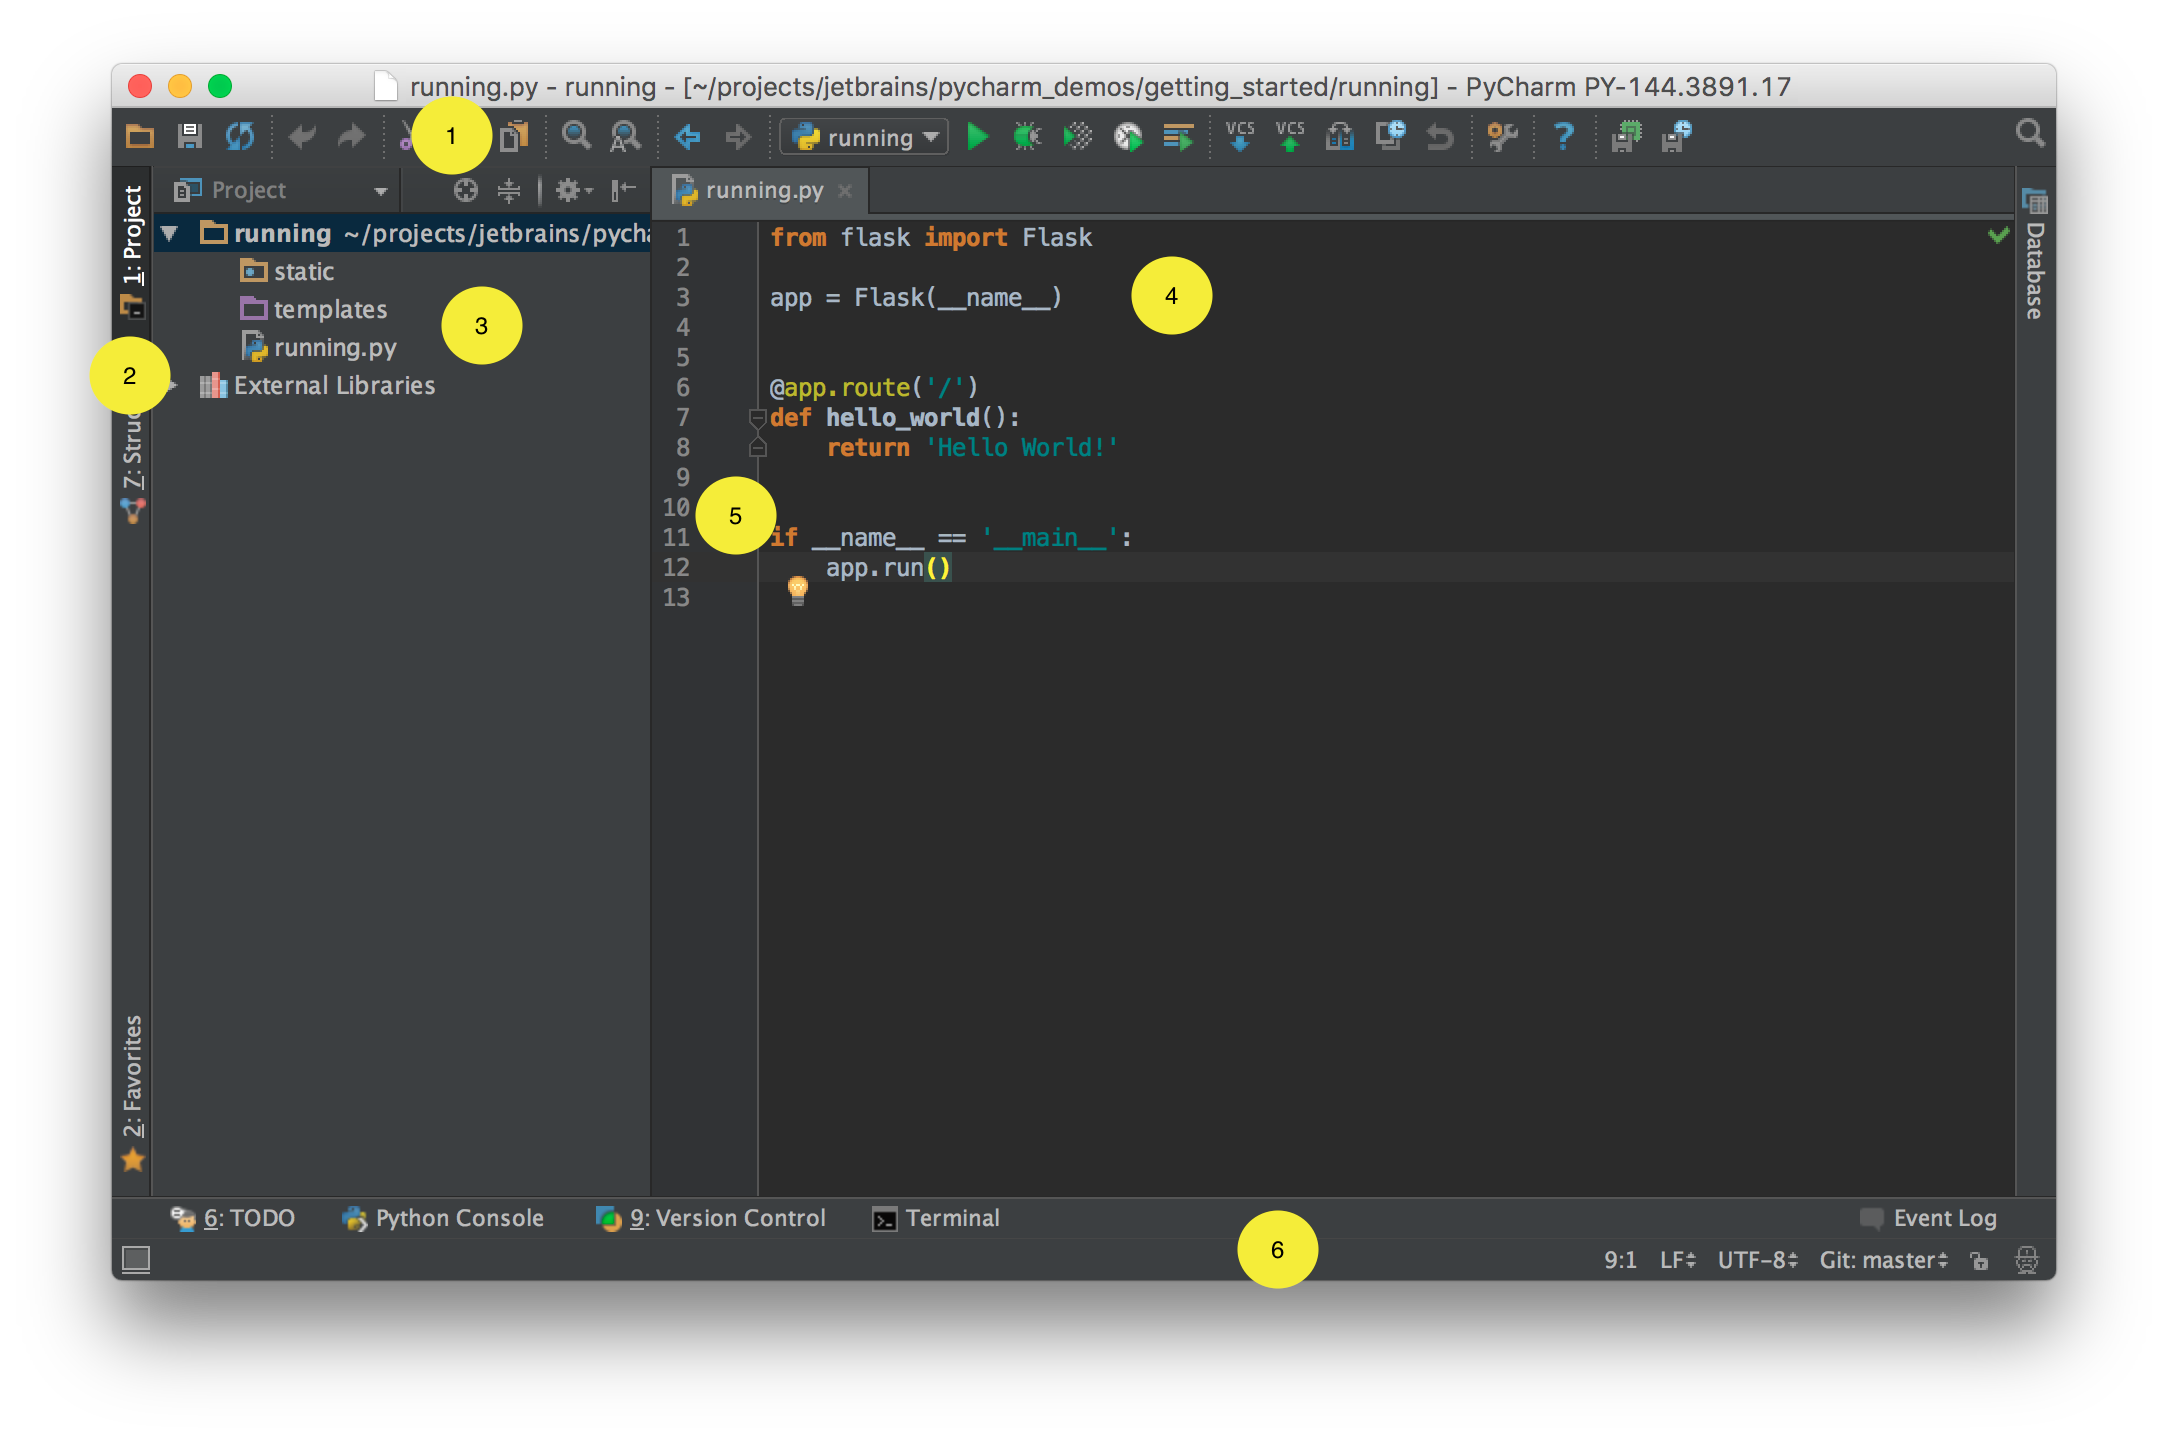Toggle tool window buttons via the bottom-left square icon
This screenshot has height=1440, width=2168.
(136, 1259)
